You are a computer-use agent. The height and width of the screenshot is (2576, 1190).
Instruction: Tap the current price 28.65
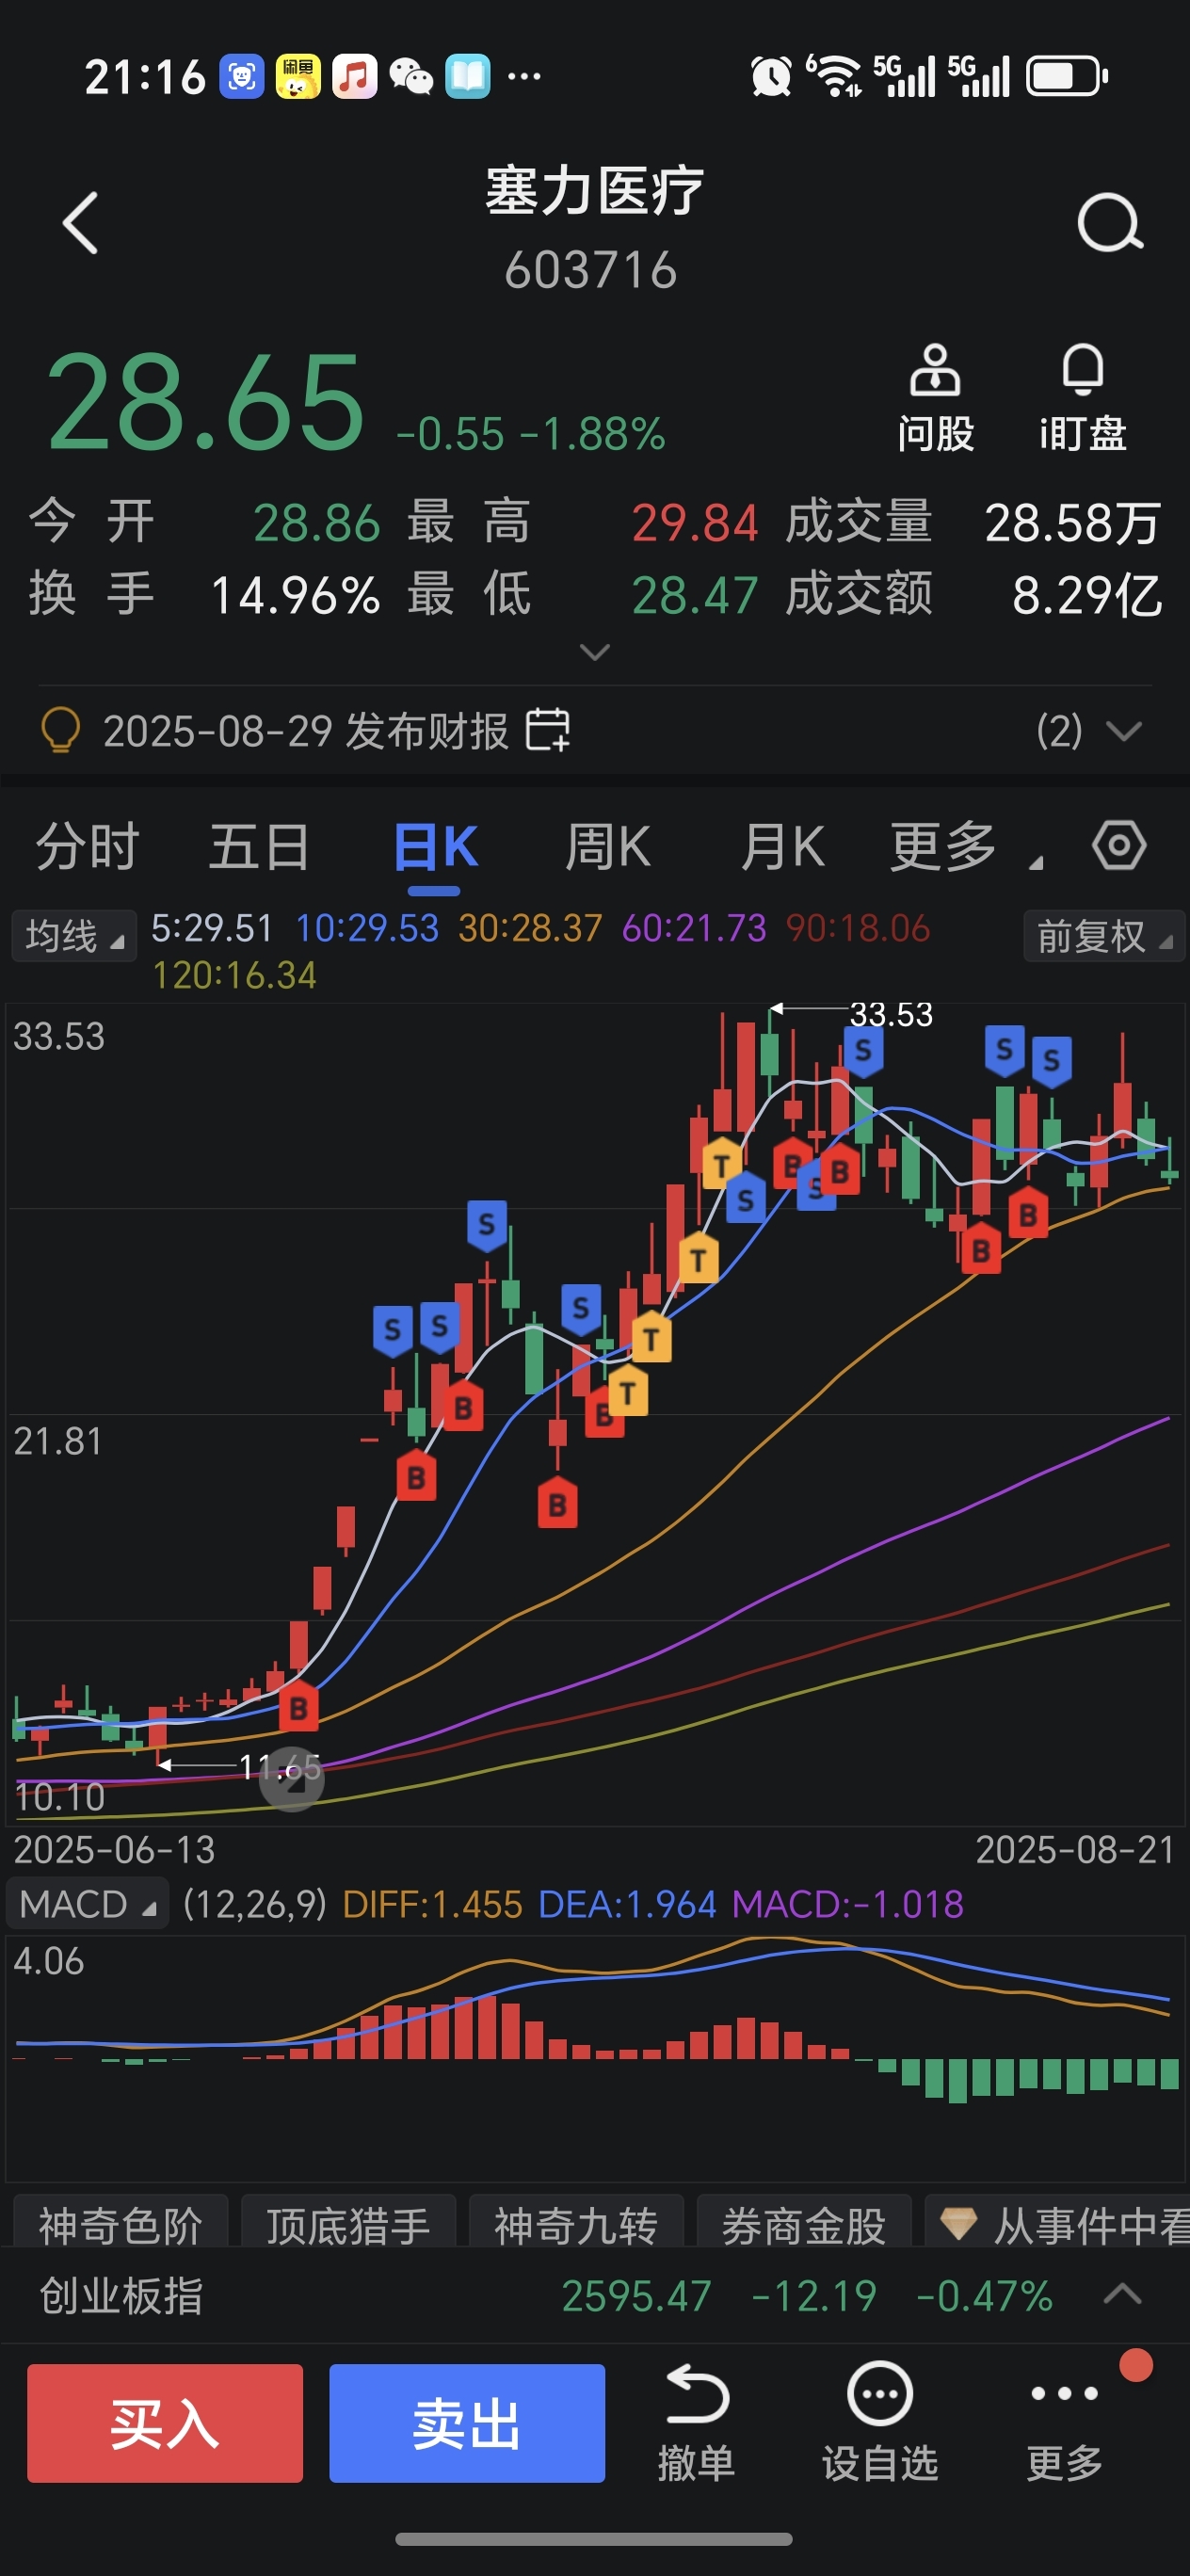click(x=205, y=402)
